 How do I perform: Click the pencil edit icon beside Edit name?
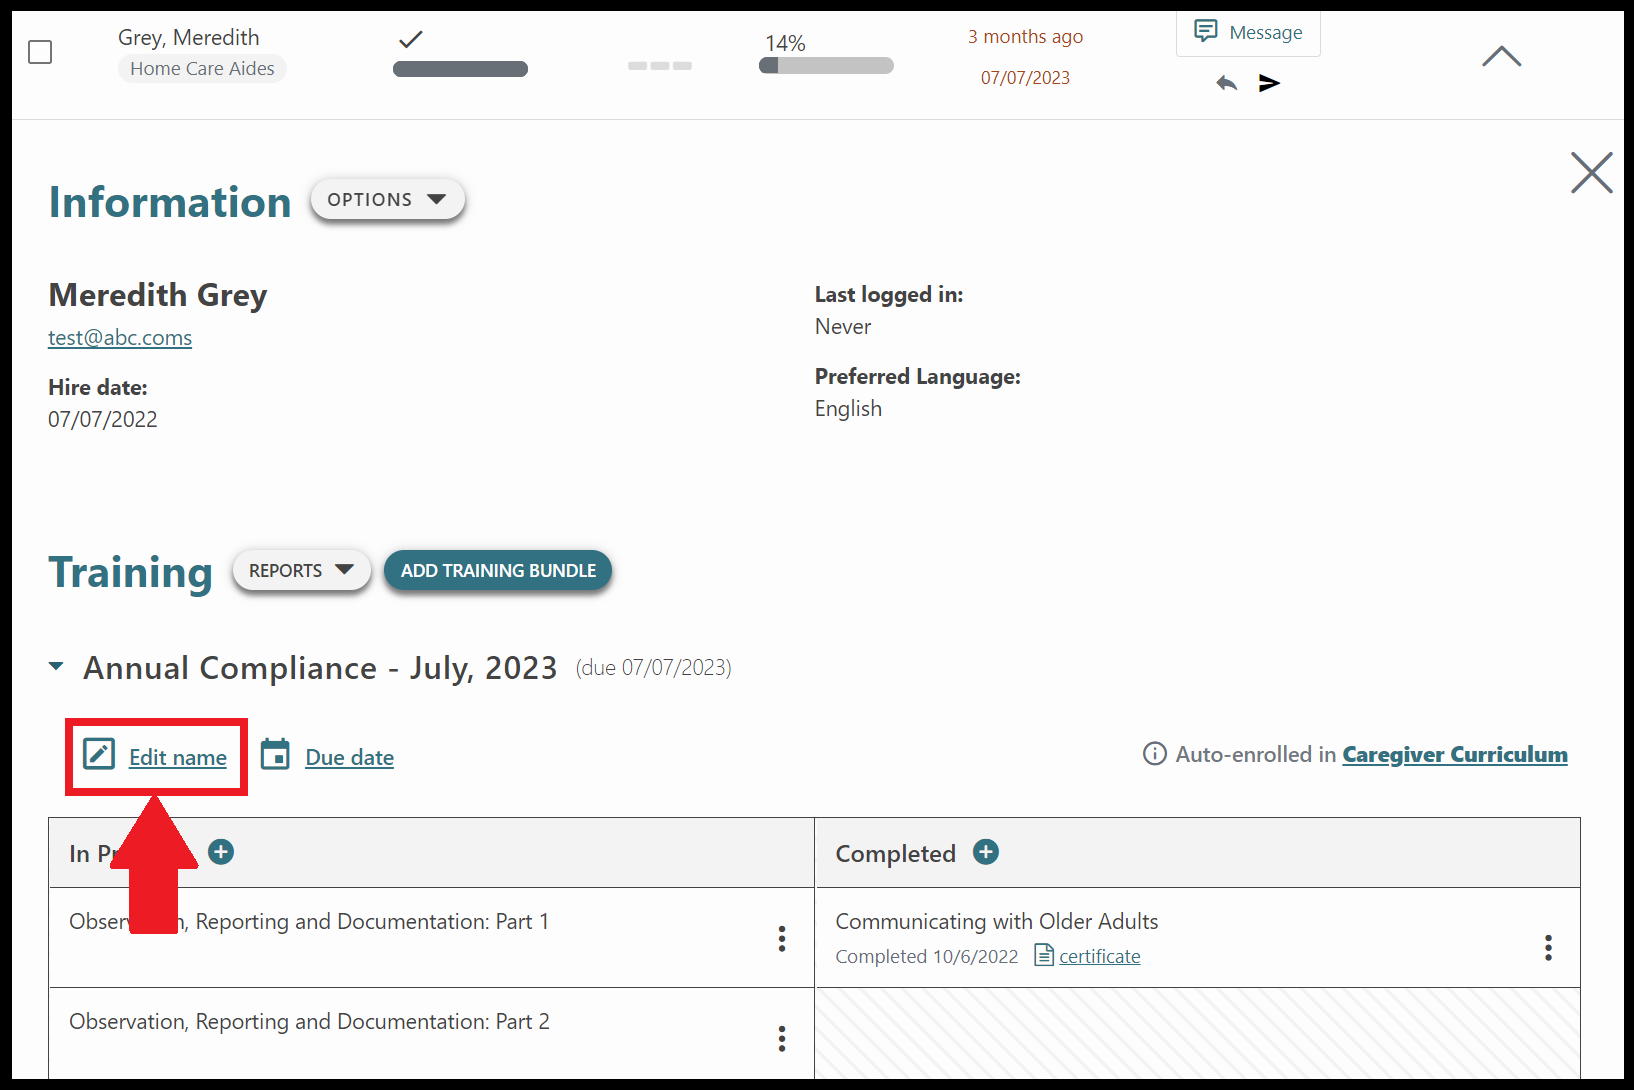99,755
